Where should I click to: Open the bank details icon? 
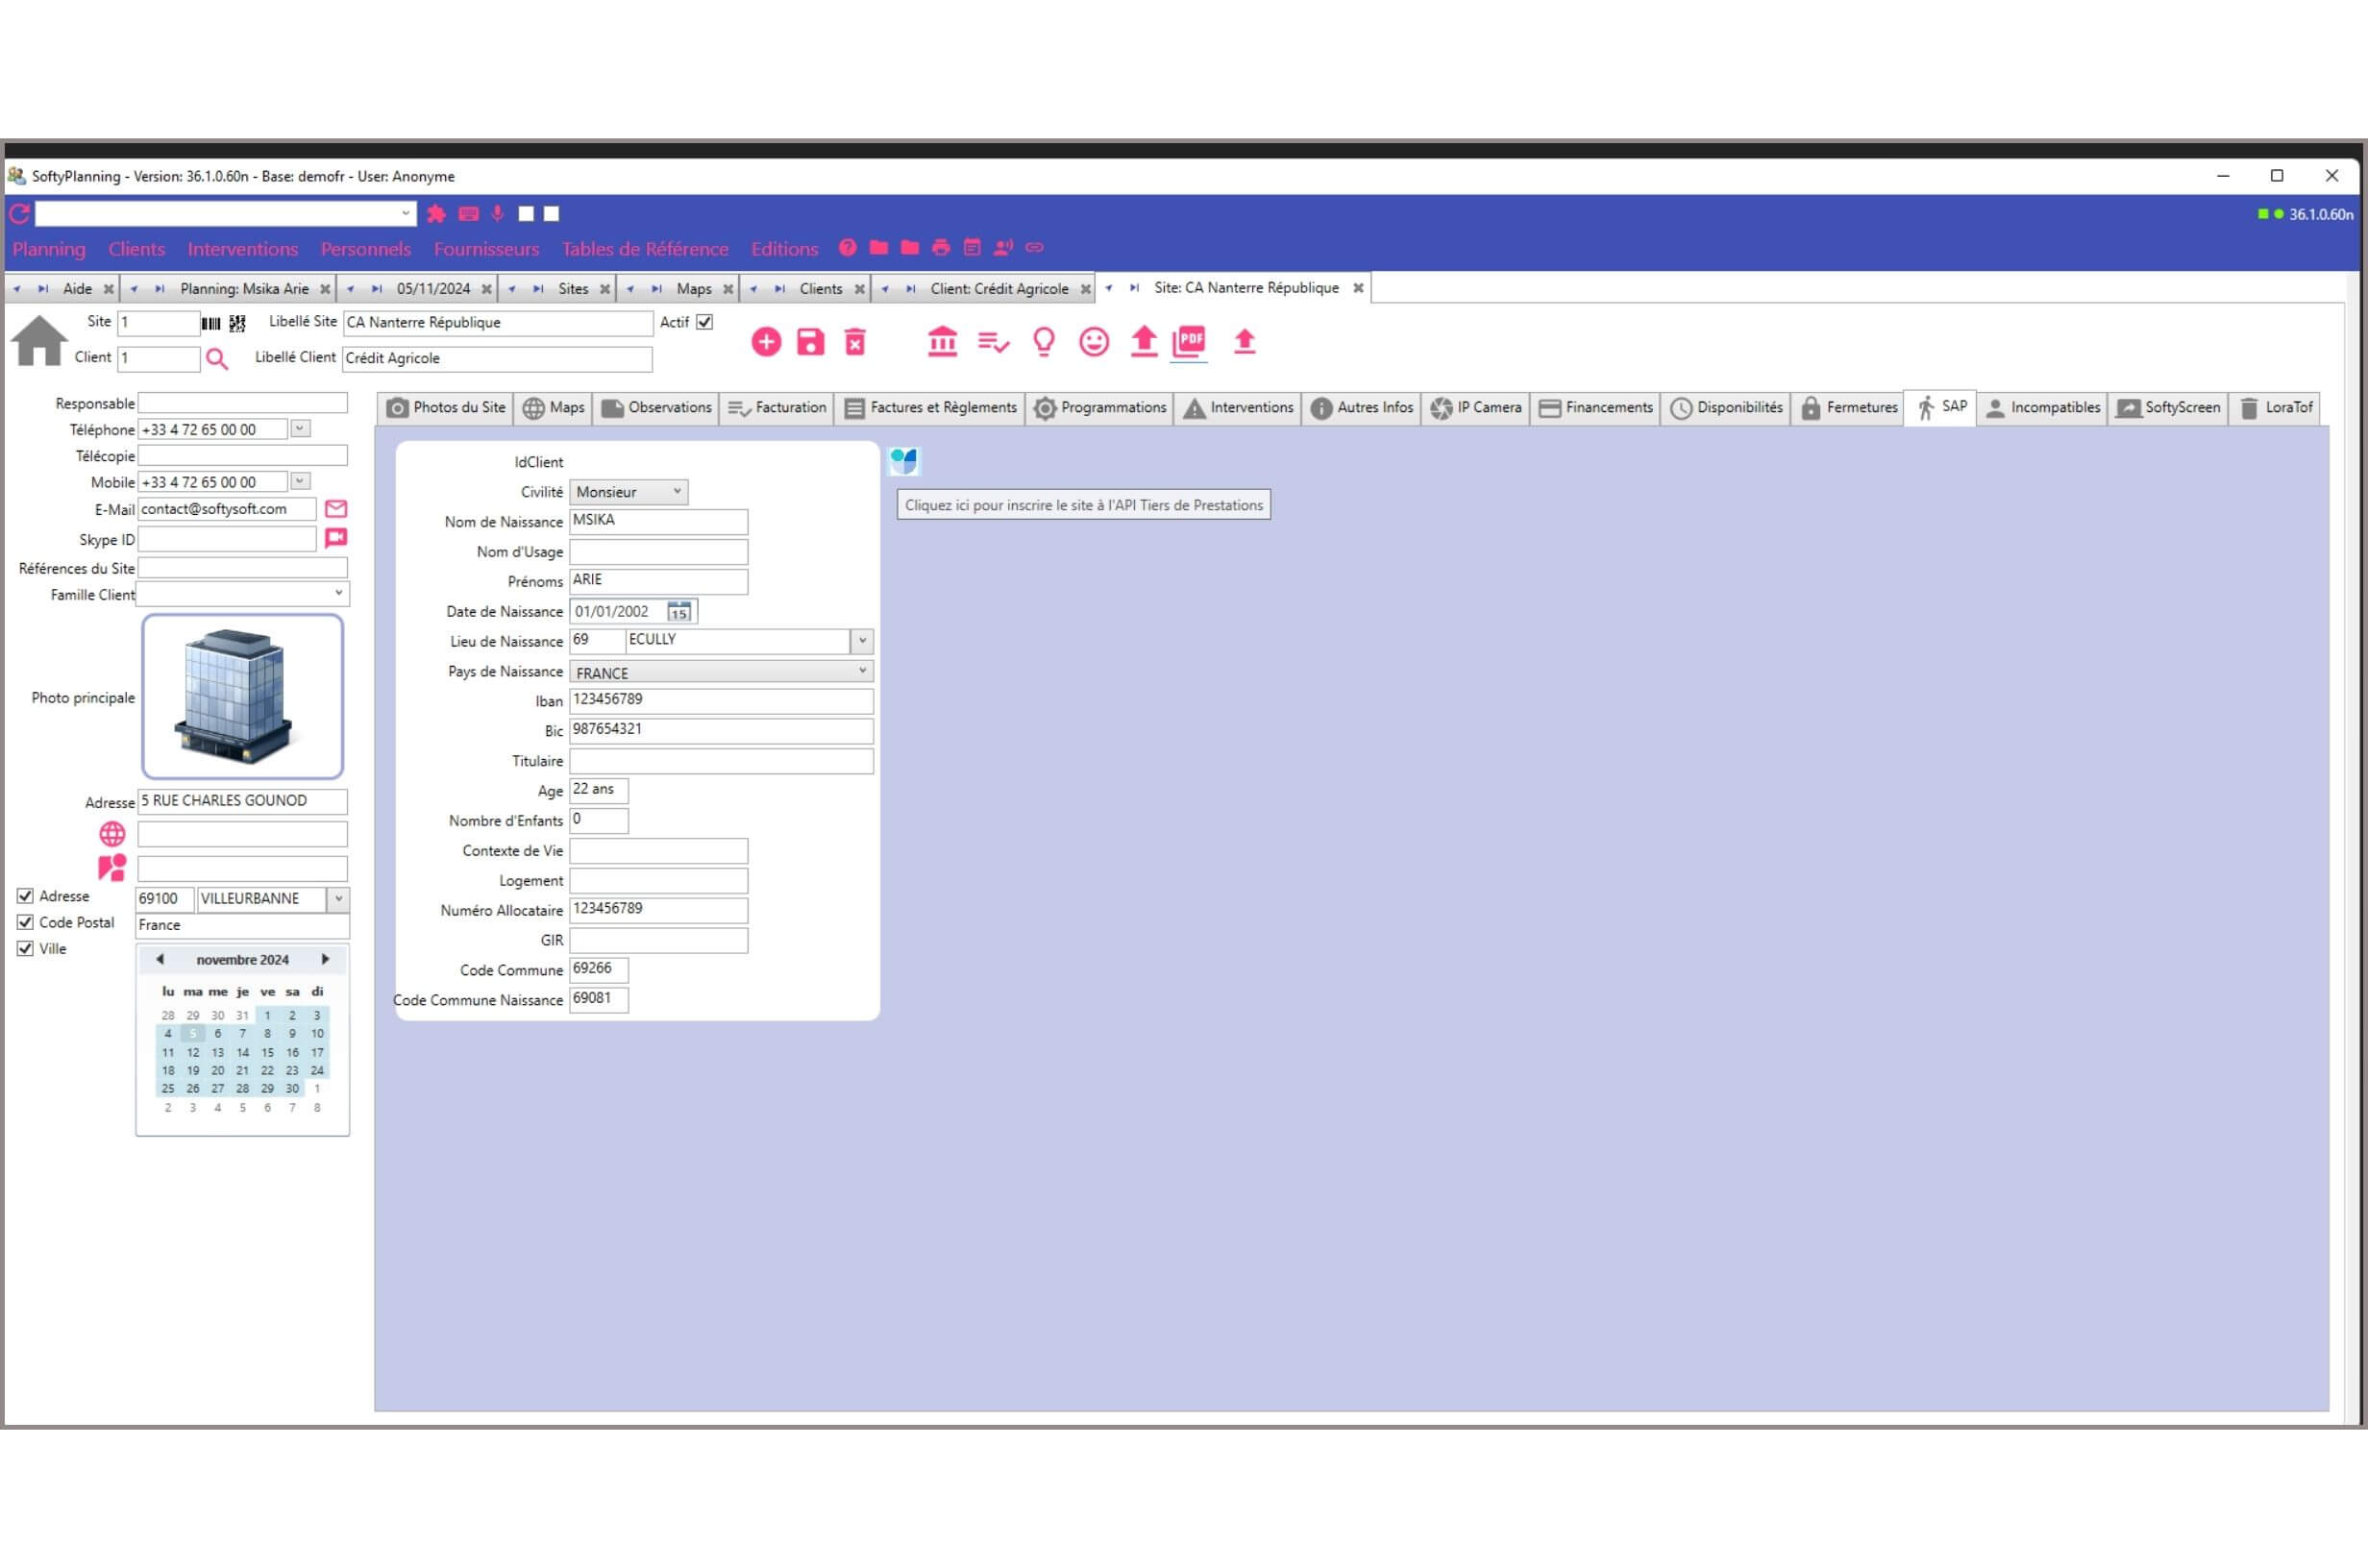tap(941, 341)
